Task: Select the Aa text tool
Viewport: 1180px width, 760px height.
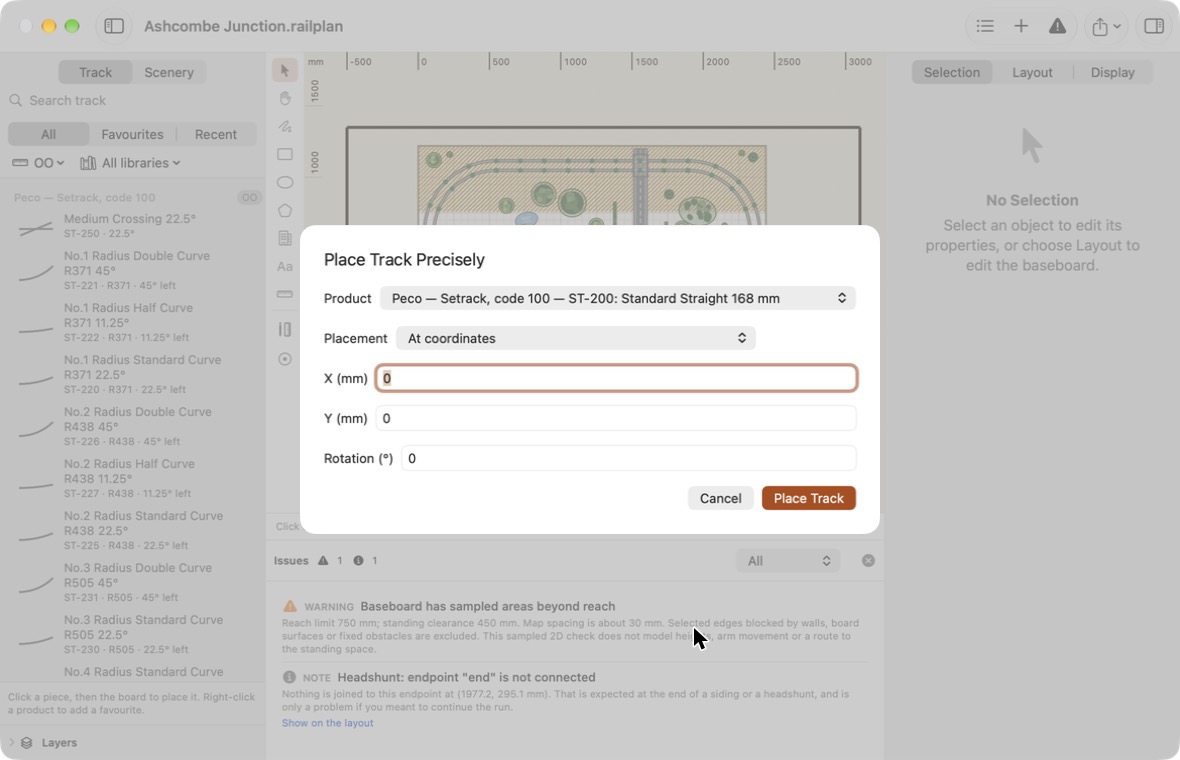Action: pos(284,266)
